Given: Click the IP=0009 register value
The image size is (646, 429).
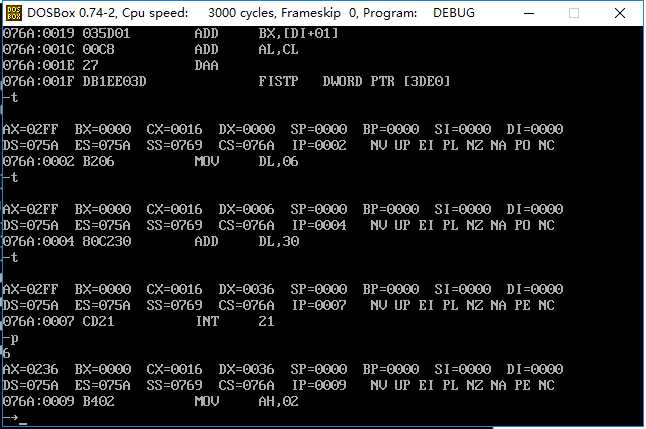Looking at the screenshot, I should point(319,385).
